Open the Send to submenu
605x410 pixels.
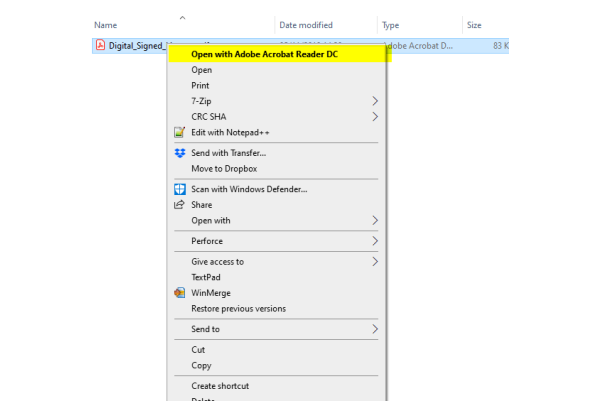pyautogui.click(x=277, y=329)
